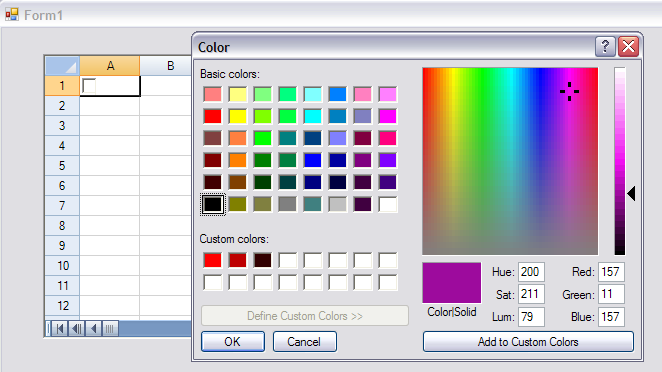Pick the maroon dark red basic swatch
662x372 pixels.
pyautogui.click(x=213, y=160)
